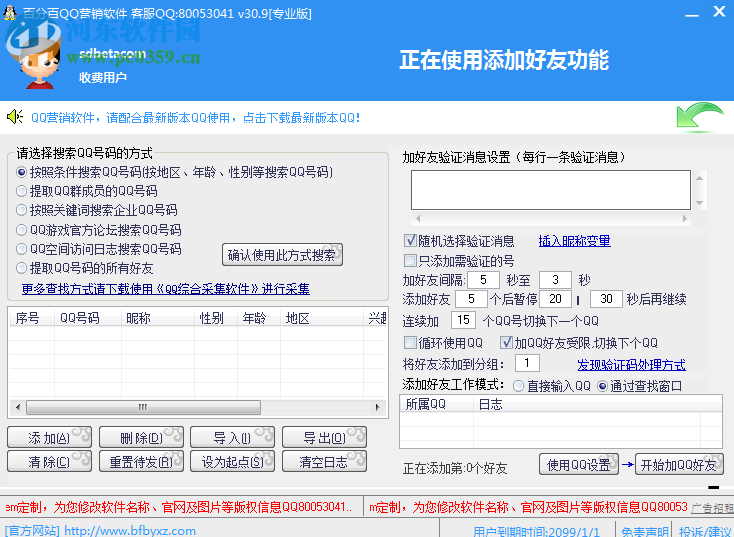Click QQ list scroll left arrow
The height and width of the screenshot is (537, 734).
click(x=18, y=407)
